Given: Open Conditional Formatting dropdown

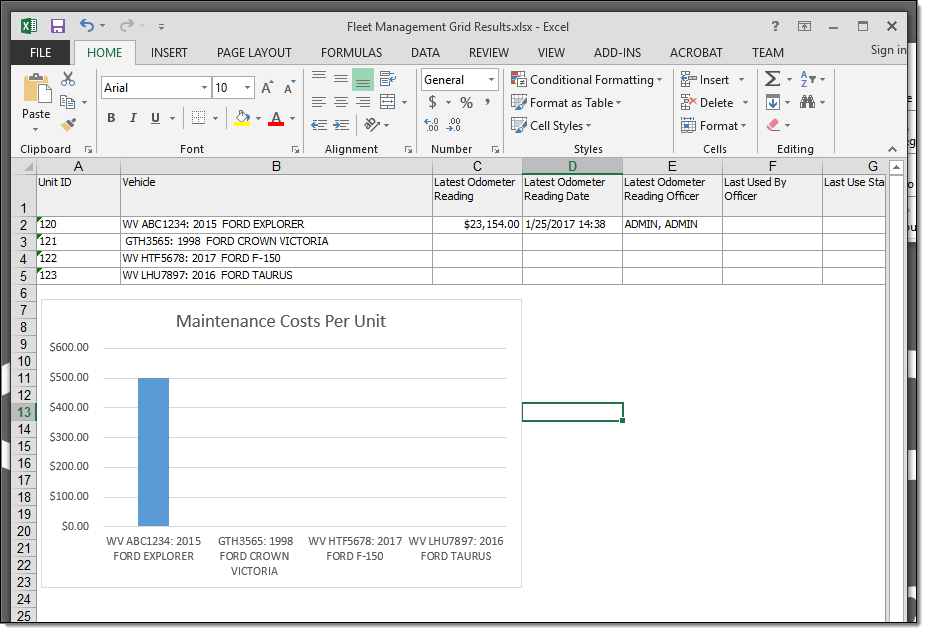Looking at the screenshot, I should click(x=585, y=80).
